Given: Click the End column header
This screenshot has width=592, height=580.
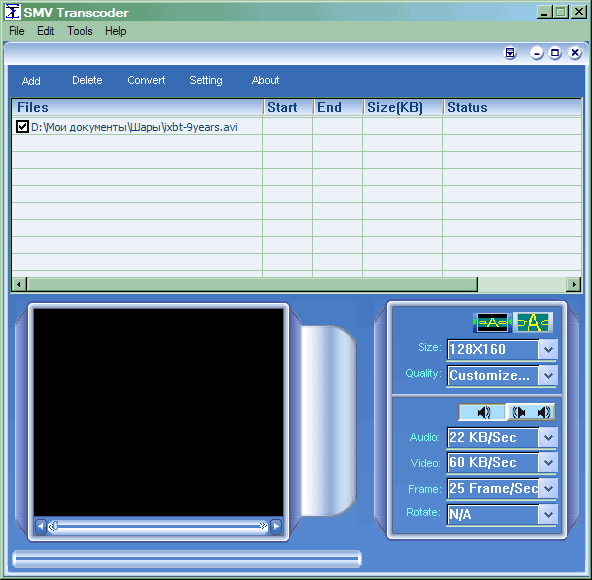Looking at the screenshot, I should tap(338, 107).
